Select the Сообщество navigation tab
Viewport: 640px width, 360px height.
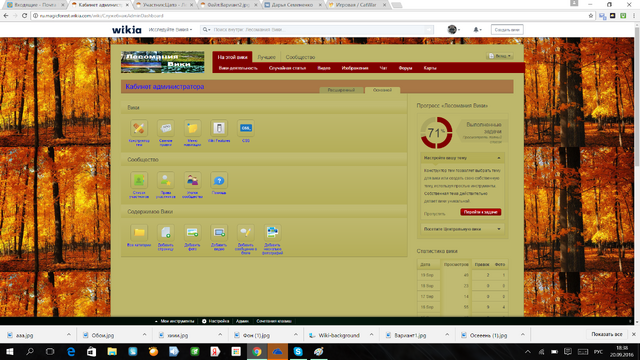[300, 57]
